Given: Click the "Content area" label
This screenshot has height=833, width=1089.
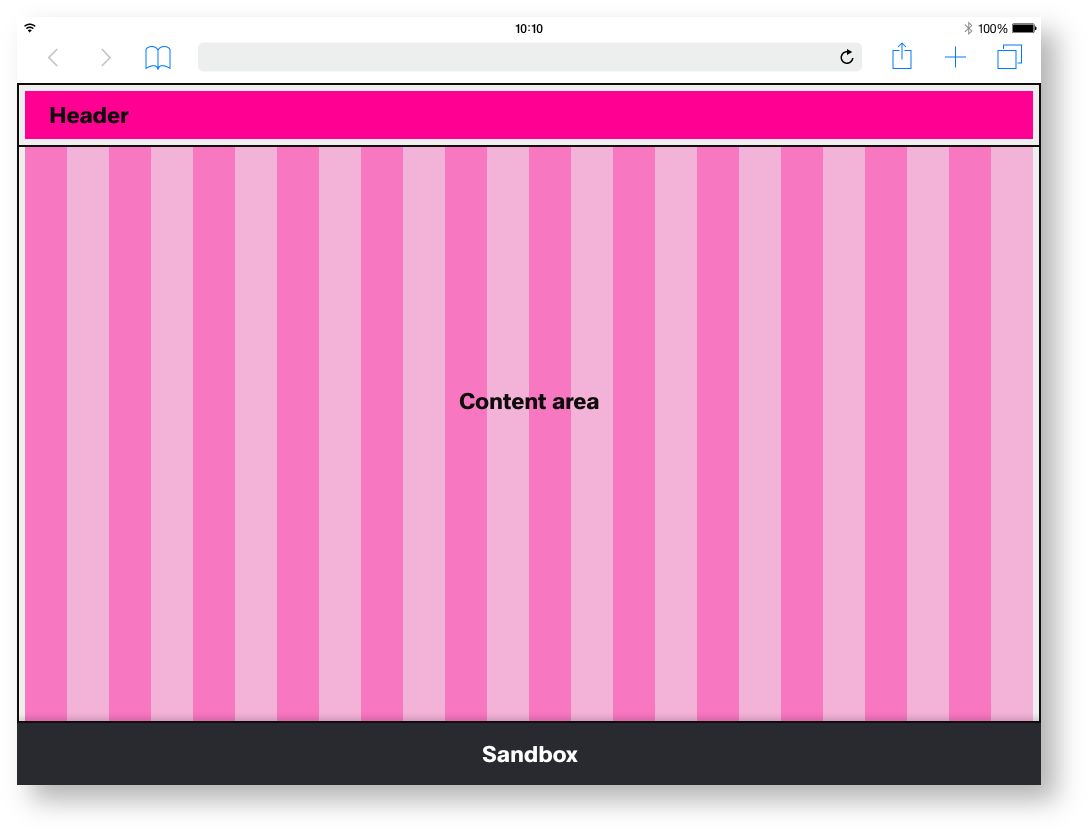Looking at the screenshot, I should 529,402.
